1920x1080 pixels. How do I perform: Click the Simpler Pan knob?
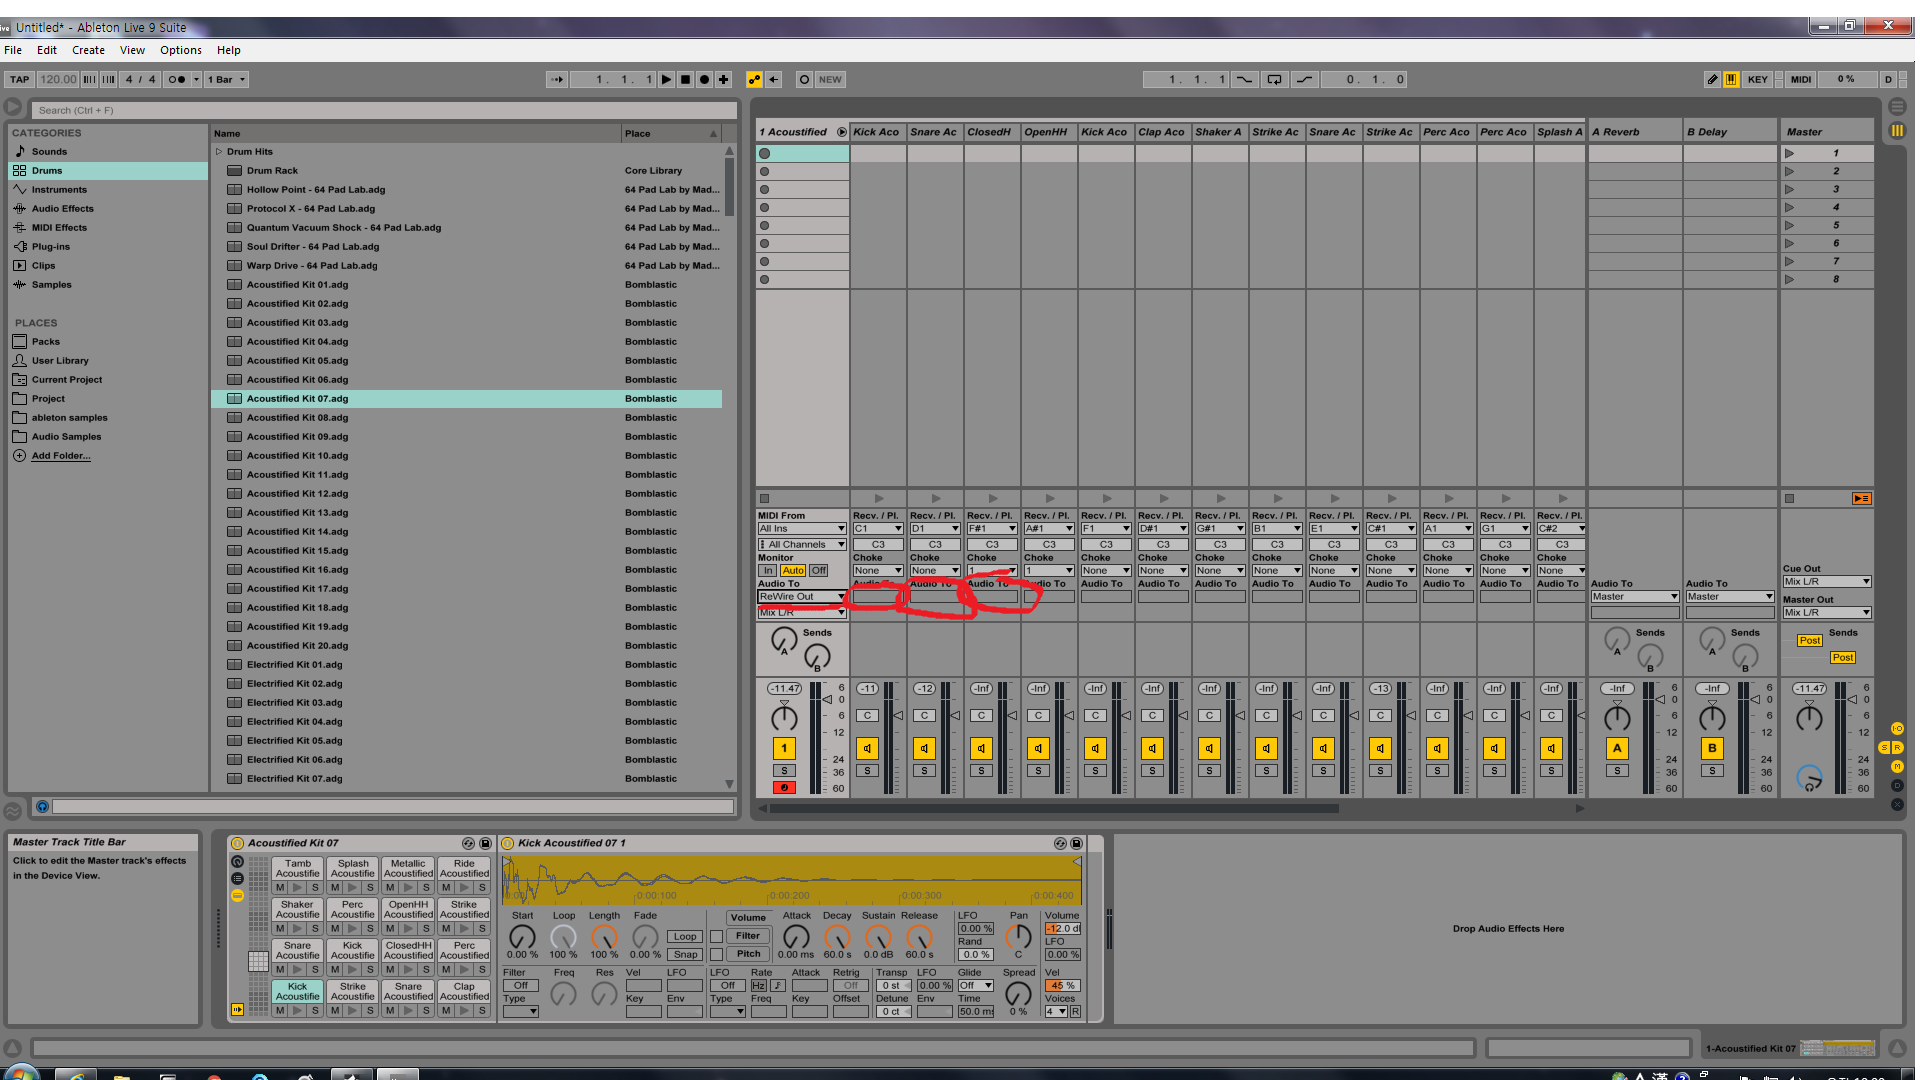(1018, 937)
